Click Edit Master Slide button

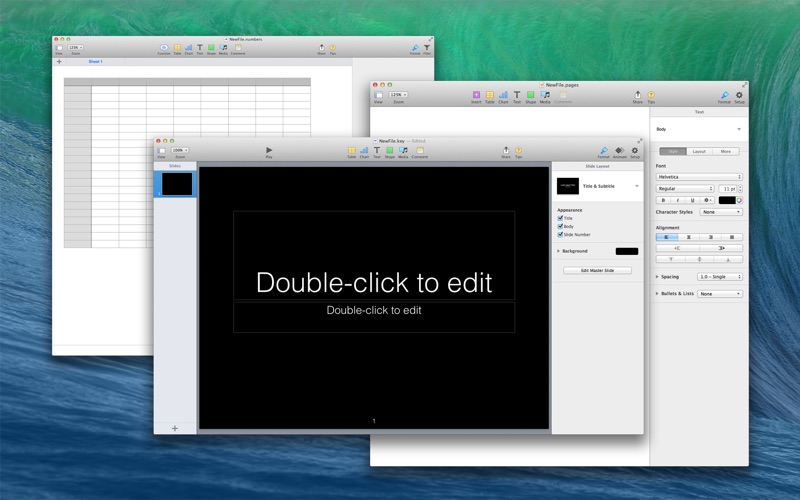[597, 270]
